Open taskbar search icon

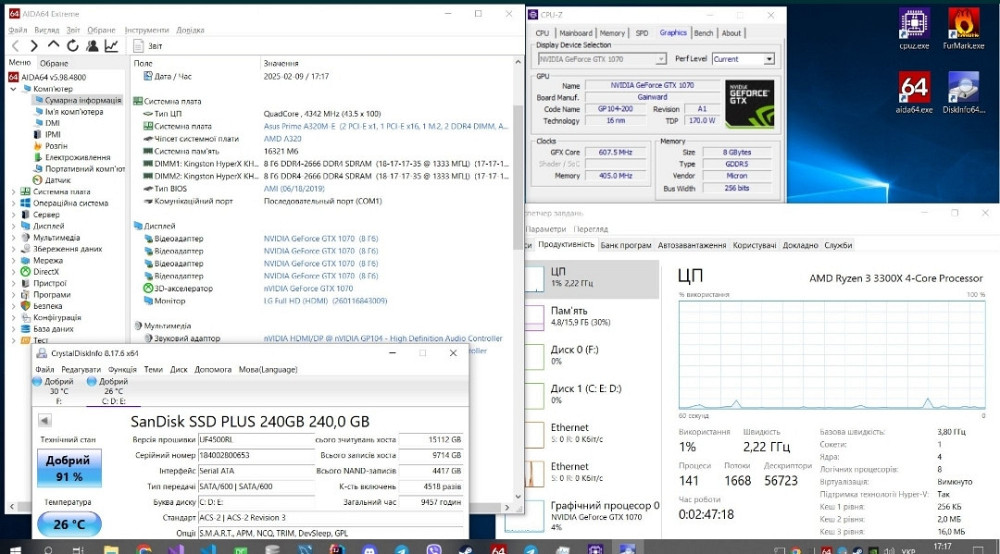pyautogui.click(x=48, y=549)
